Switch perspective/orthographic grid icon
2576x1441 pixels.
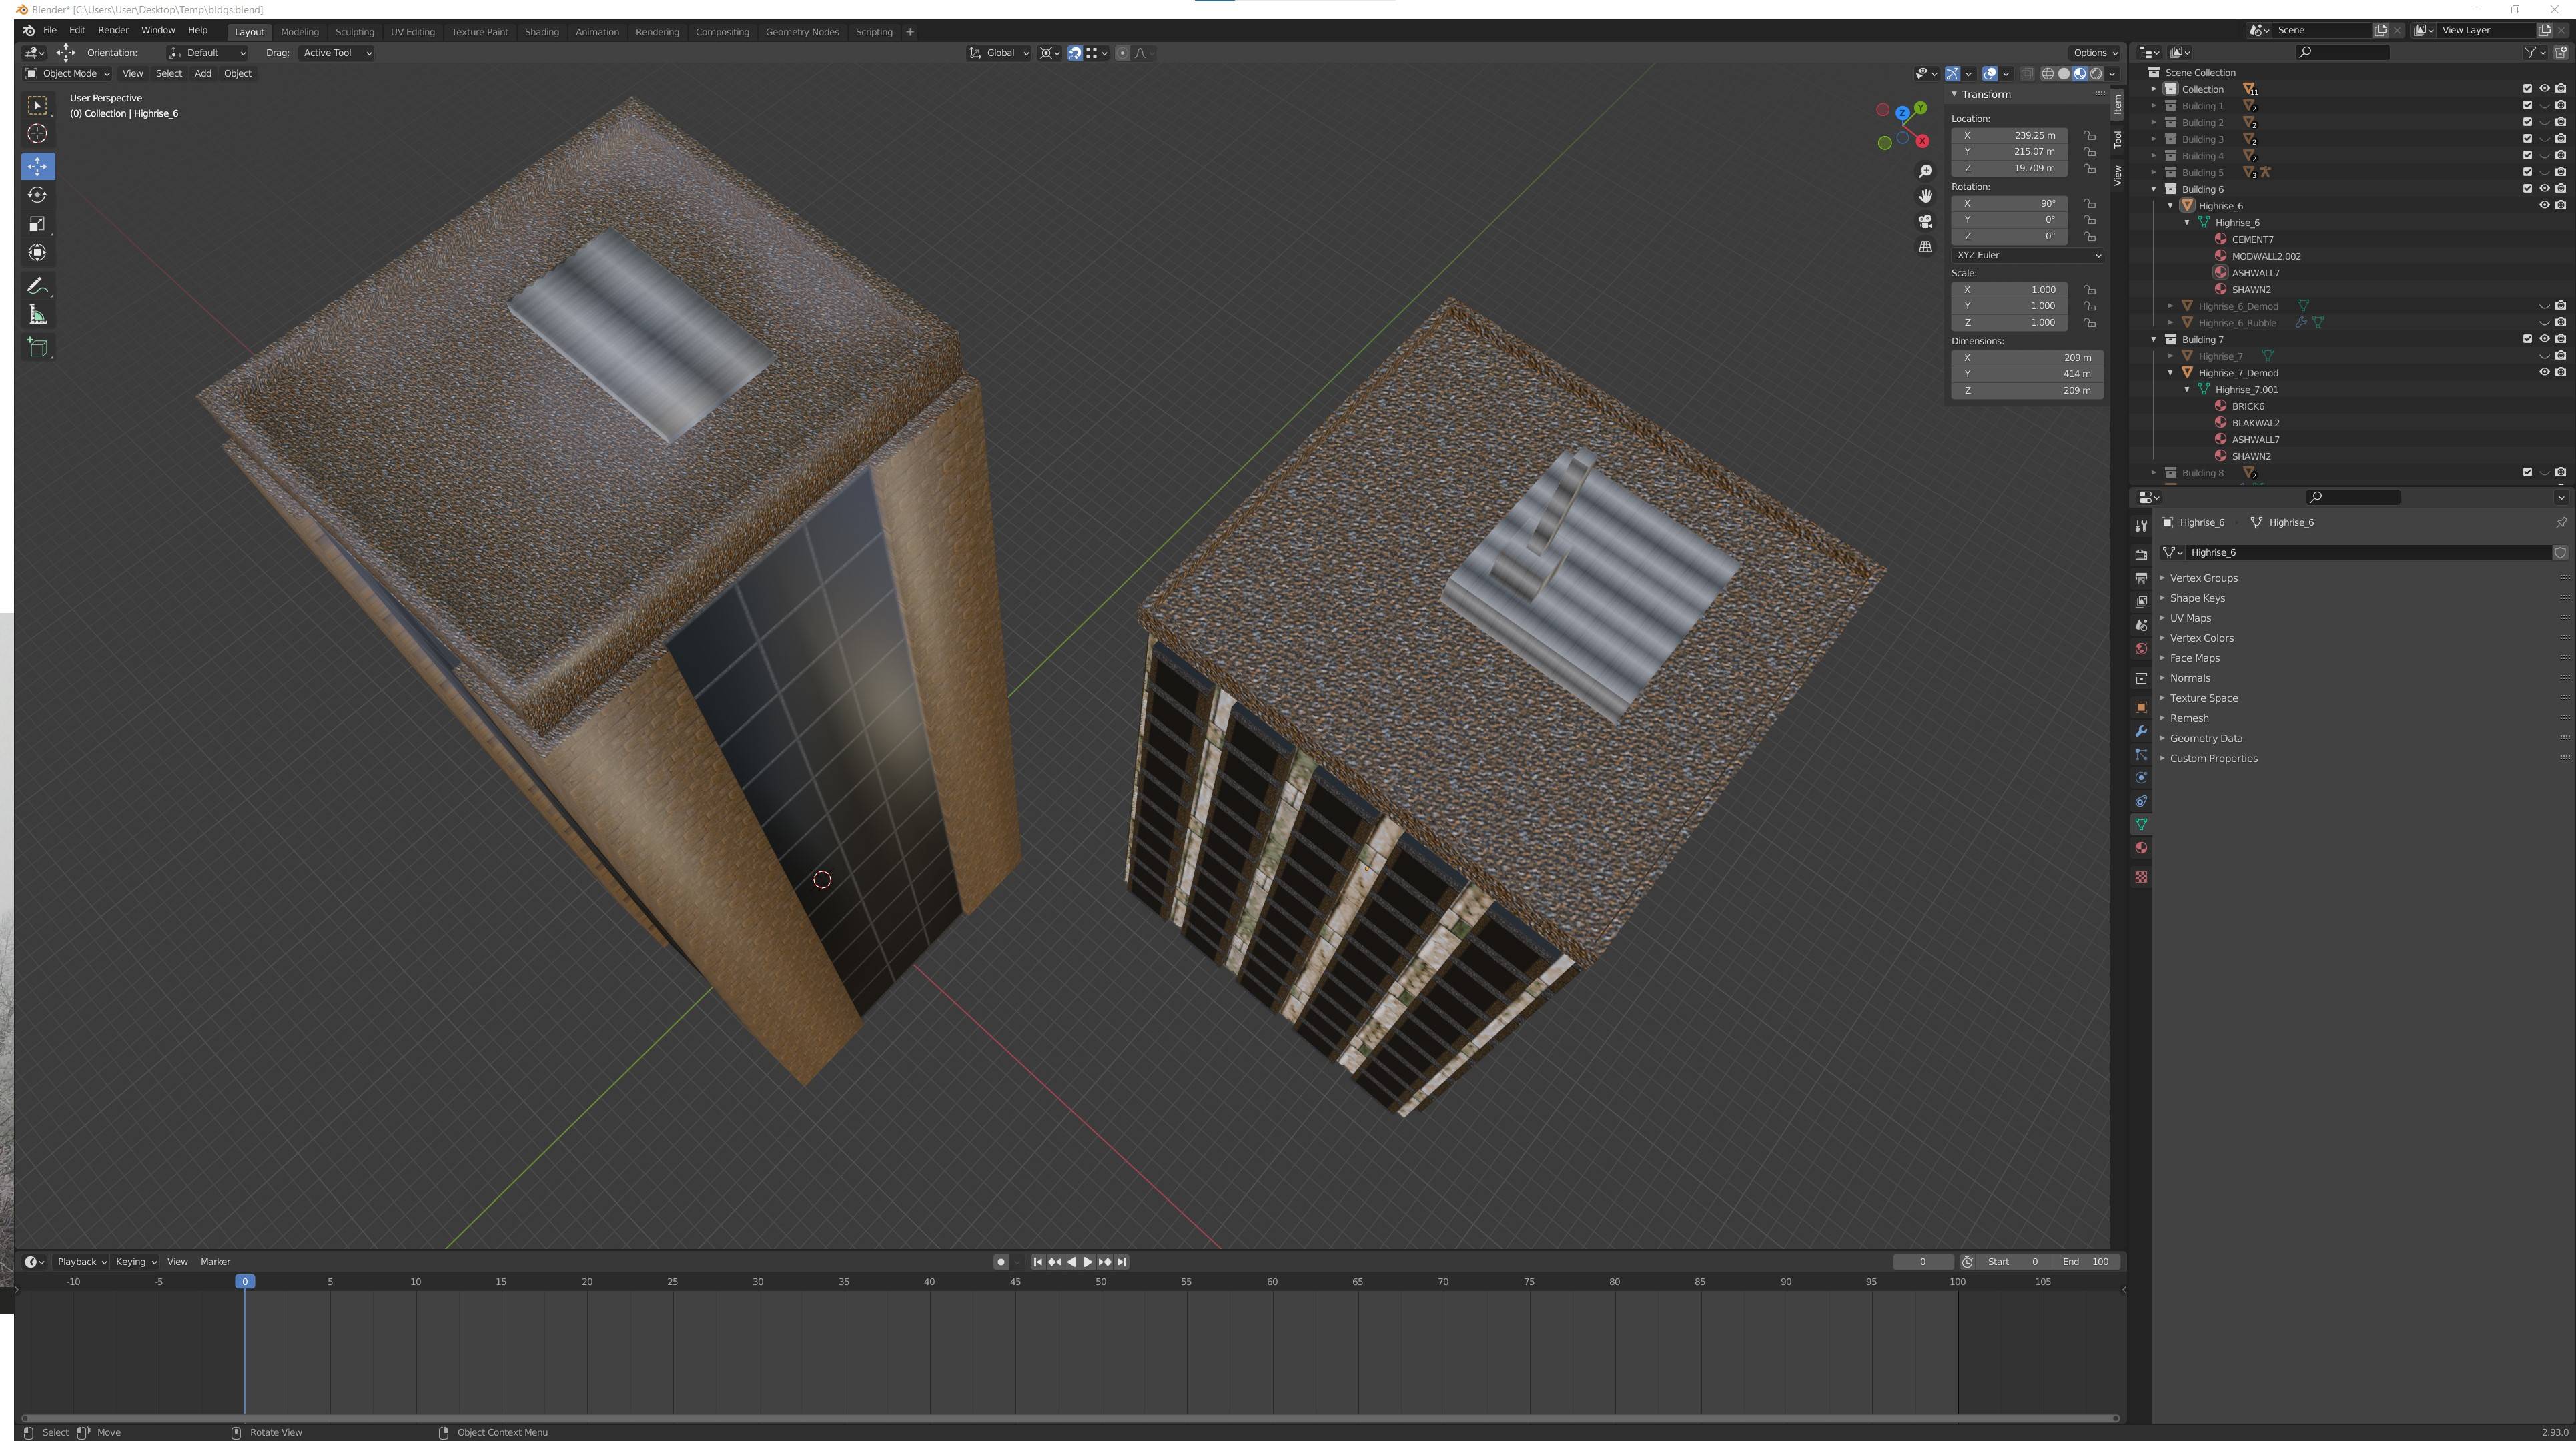[1925, 247]
